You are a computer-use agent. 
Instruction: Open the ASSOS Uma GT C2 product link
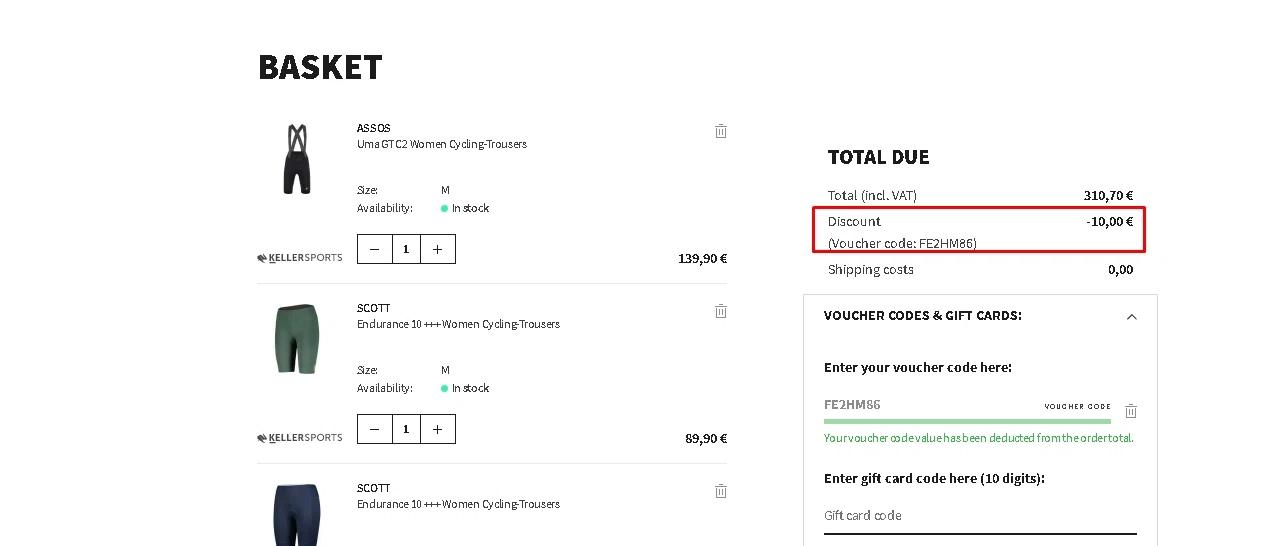pos(441,144)
